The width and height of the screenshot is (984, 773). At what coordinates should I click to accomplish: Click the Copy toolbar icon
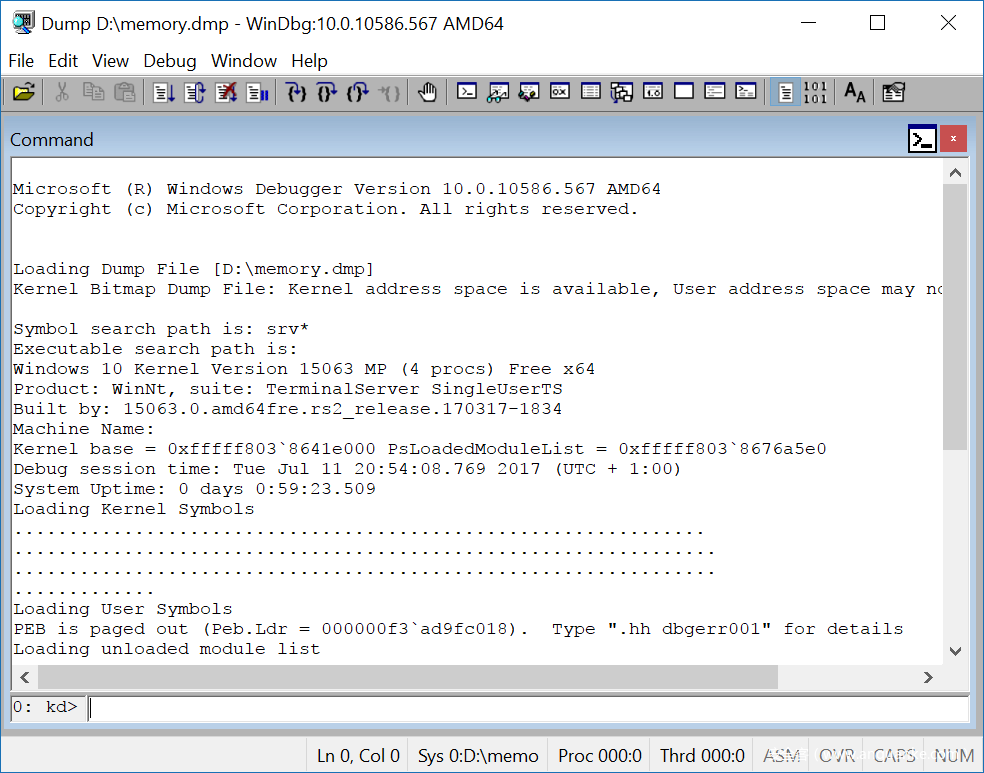click(94, 92)
